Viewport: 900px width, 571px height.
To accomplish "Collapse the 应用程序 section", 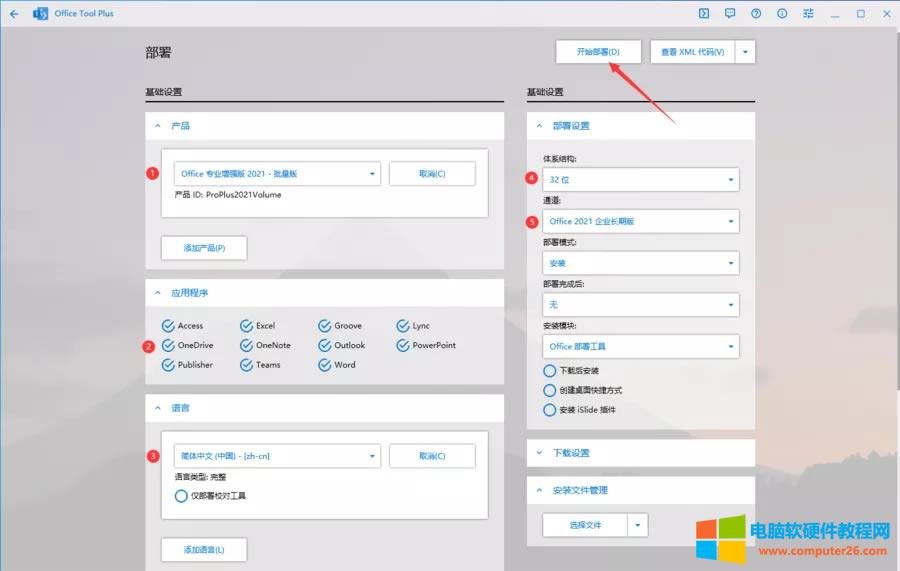I will tap(157, 293).
